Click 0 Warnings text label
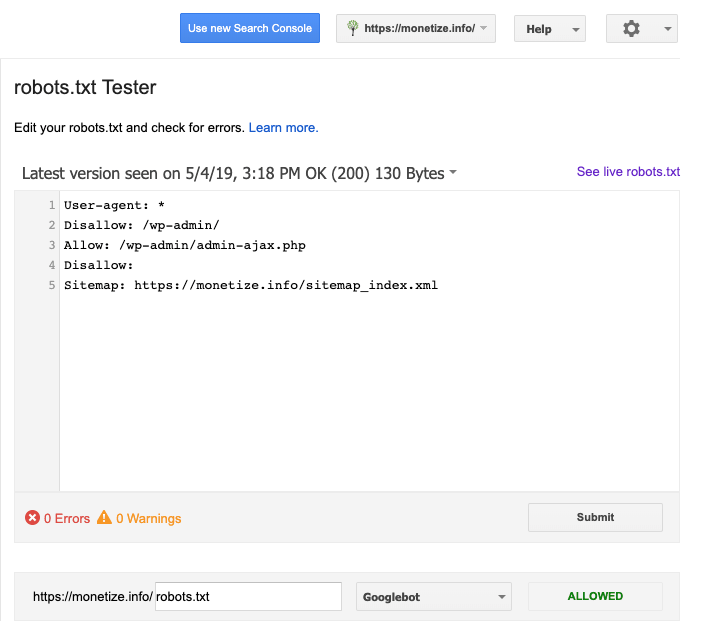705x627 pixels. pos(148,518)
